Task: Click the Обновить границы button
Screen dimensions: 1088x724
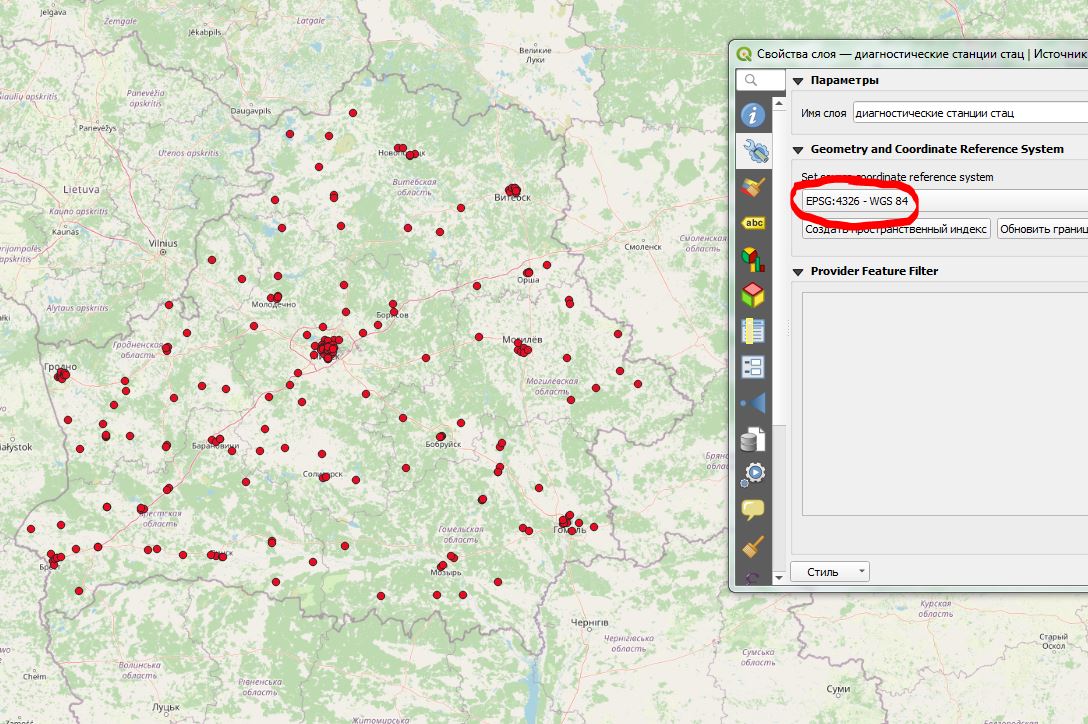Action: tap(1042, 229)
